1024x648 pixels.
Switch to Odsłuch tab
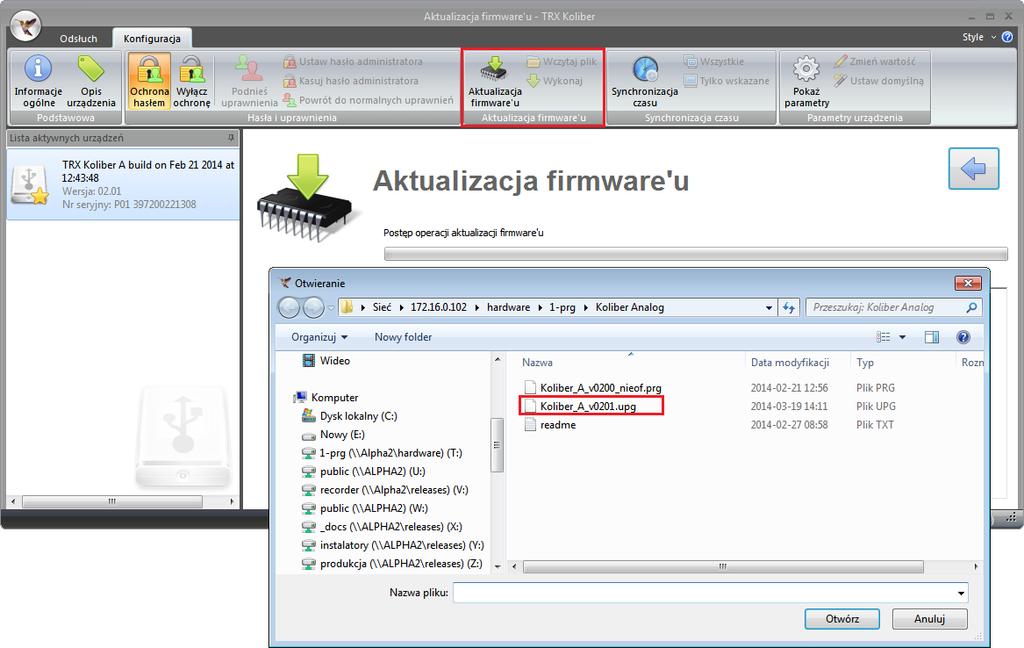78,39
